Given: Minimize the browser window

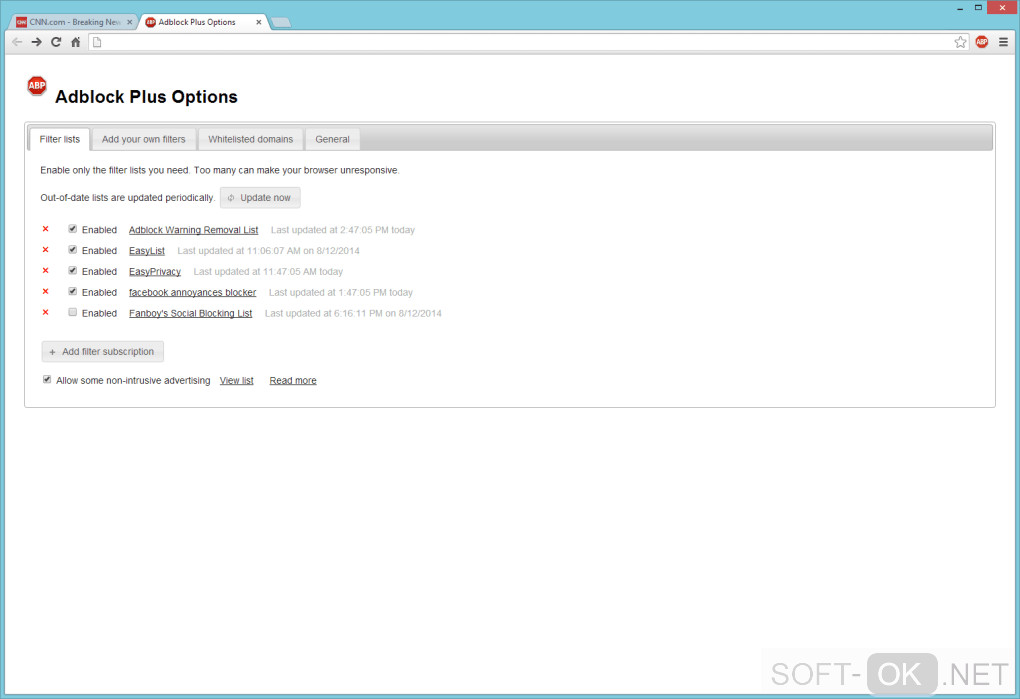Looking at the screenshot, I should pos(960,8).
